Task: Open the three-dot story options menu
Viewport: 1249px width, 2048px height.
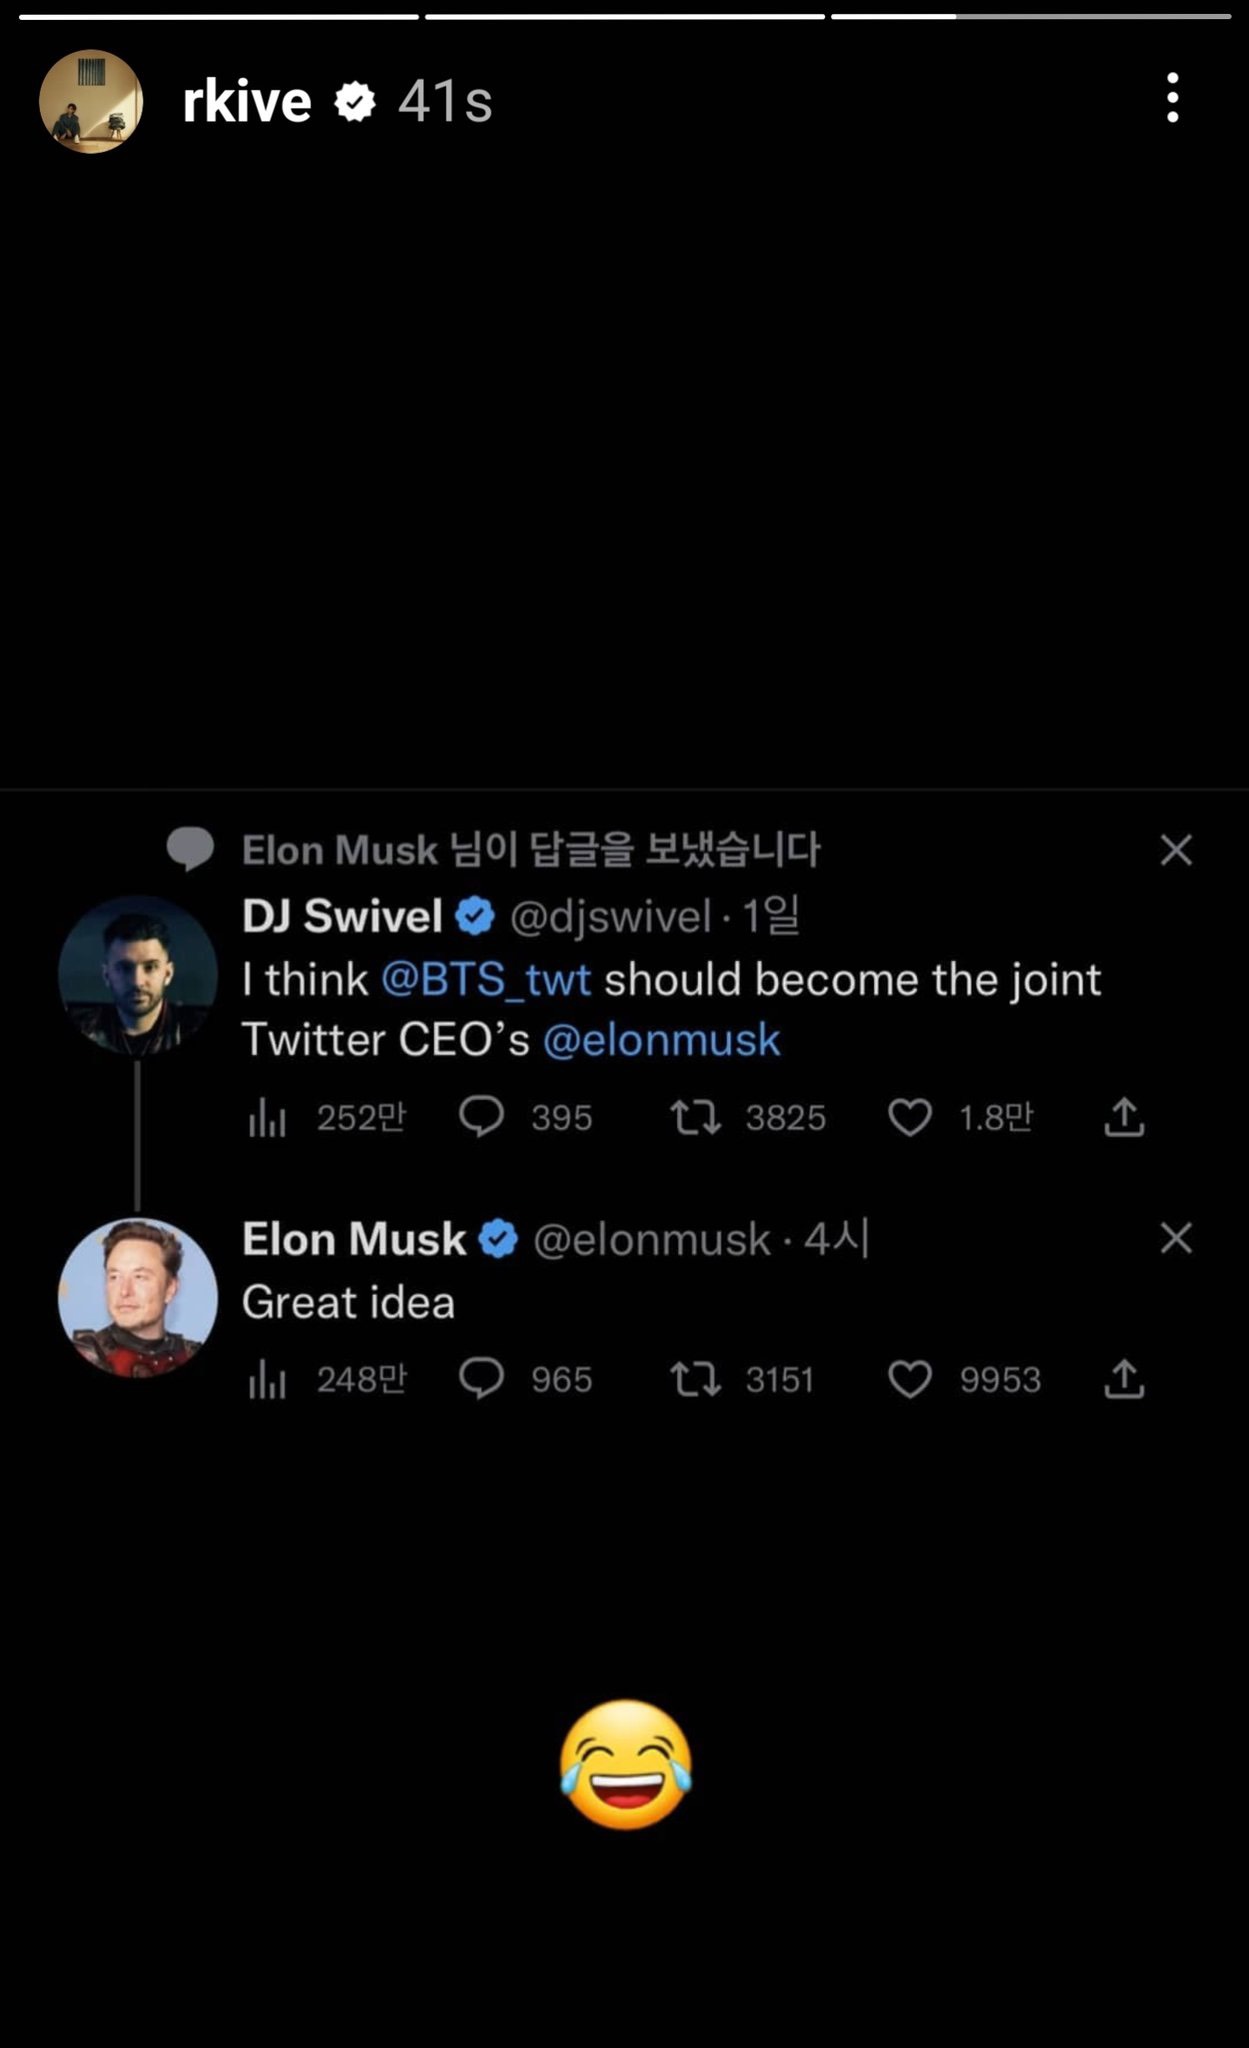Action: pyautogui.click(x=1172, y=99)
